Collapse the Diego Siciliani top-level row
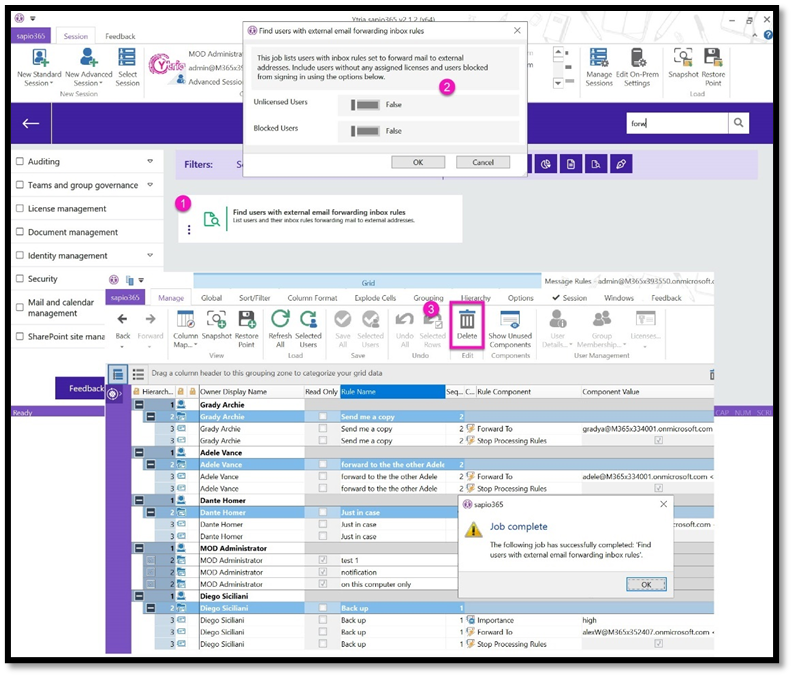This screenshot has height=676, width=792. point(138,596)
